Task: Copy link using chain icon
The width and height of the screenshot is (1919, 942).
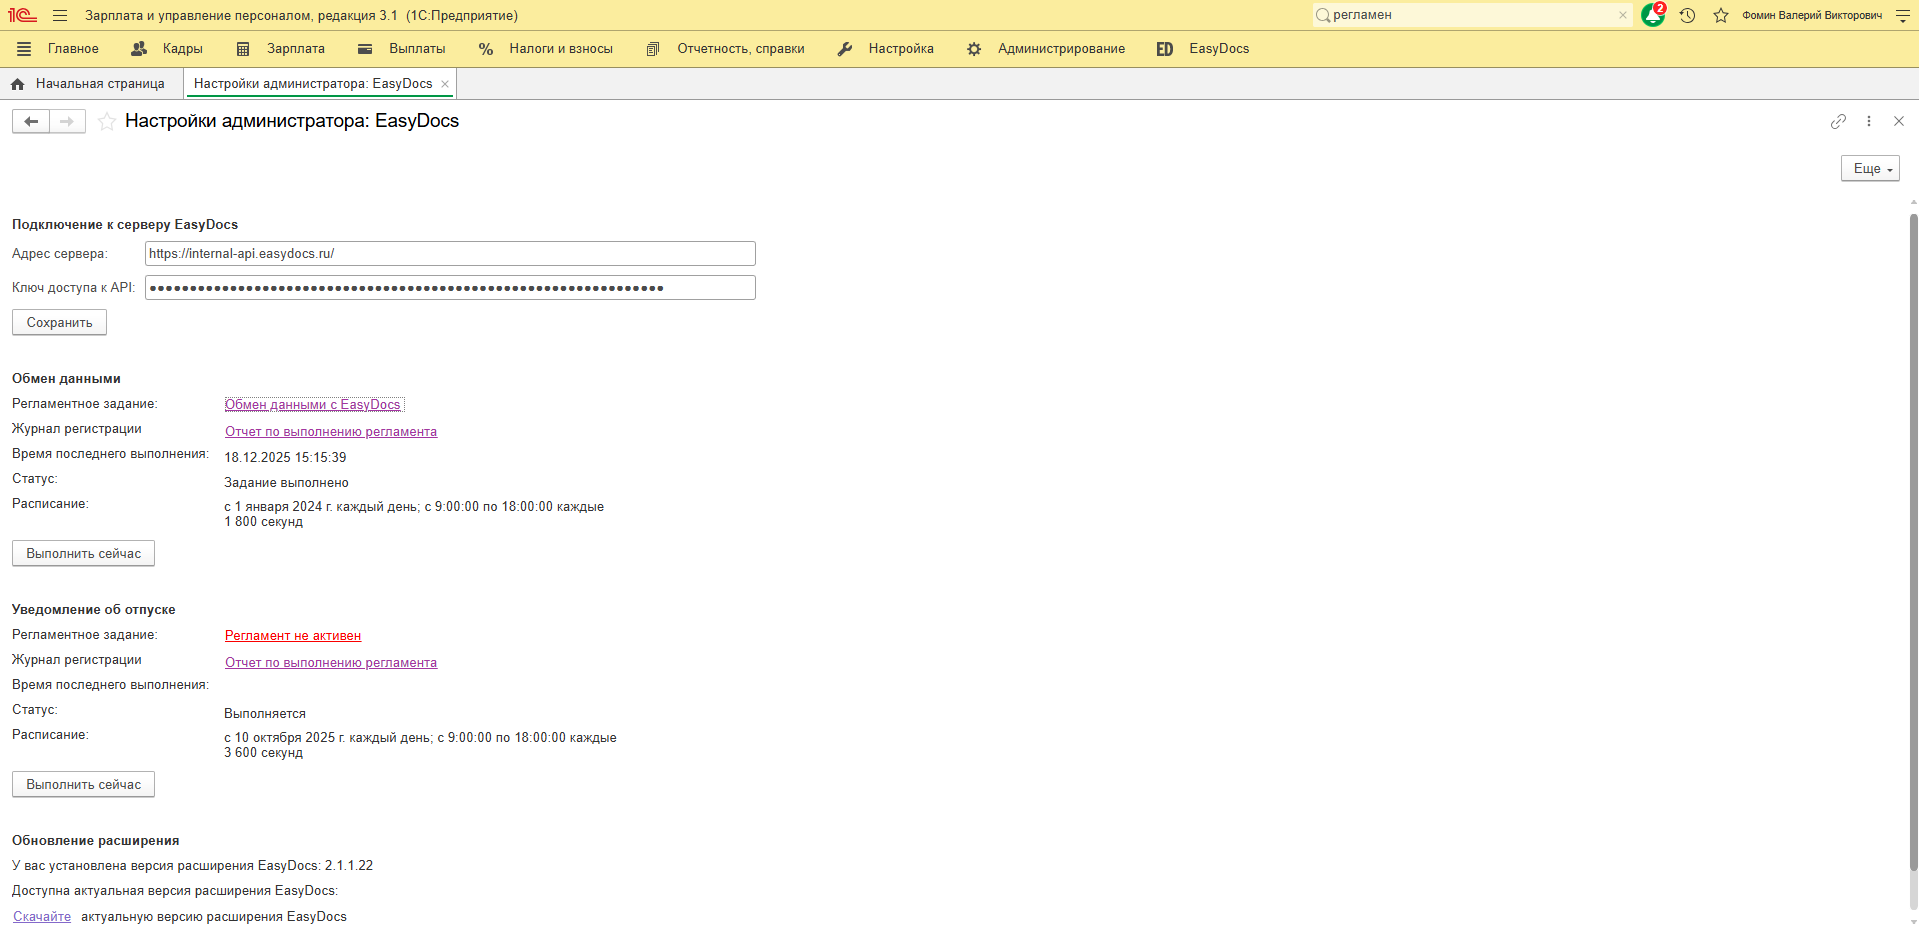Action: tap(1838, 121)
